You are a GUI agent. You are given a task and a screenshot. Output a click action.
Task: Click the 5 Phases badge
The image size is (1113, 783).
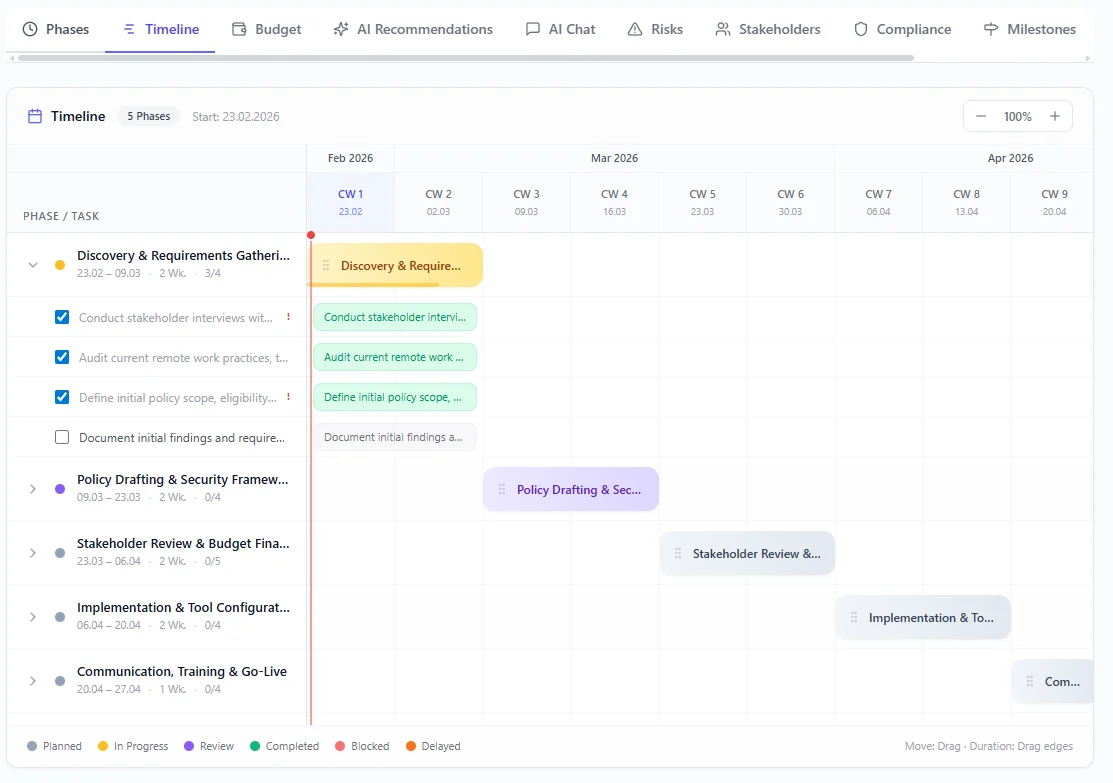pos(148,116)
